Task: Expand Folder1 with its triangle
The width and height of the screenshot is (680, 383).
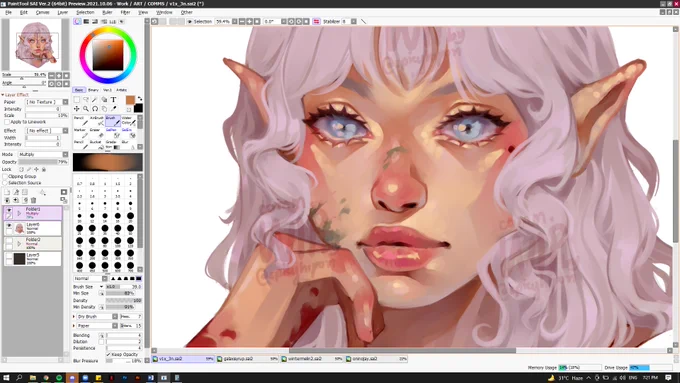Action: pyautogui.click(x=19, y=213)
